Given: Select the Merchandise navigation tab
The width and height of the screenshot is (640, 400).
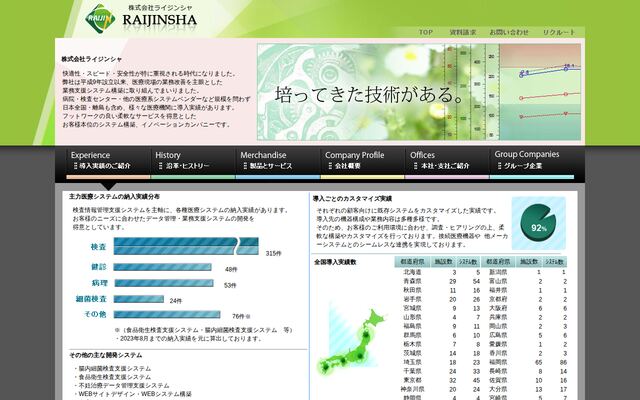Looking at the screenshot, I should (278, 163).
